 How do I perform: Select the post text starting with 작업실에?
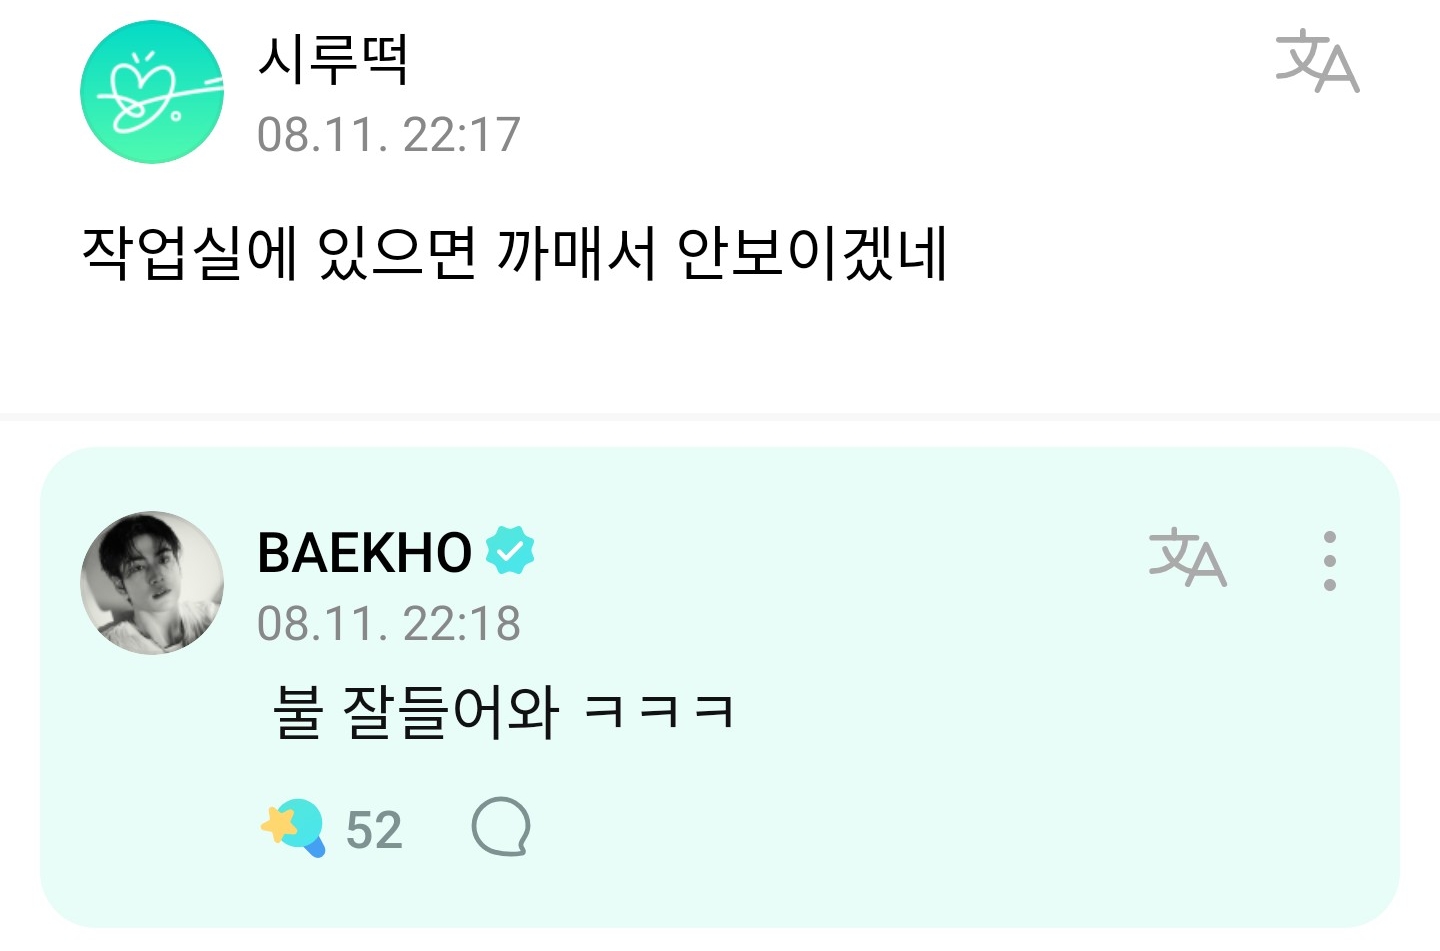coord(514,253)
